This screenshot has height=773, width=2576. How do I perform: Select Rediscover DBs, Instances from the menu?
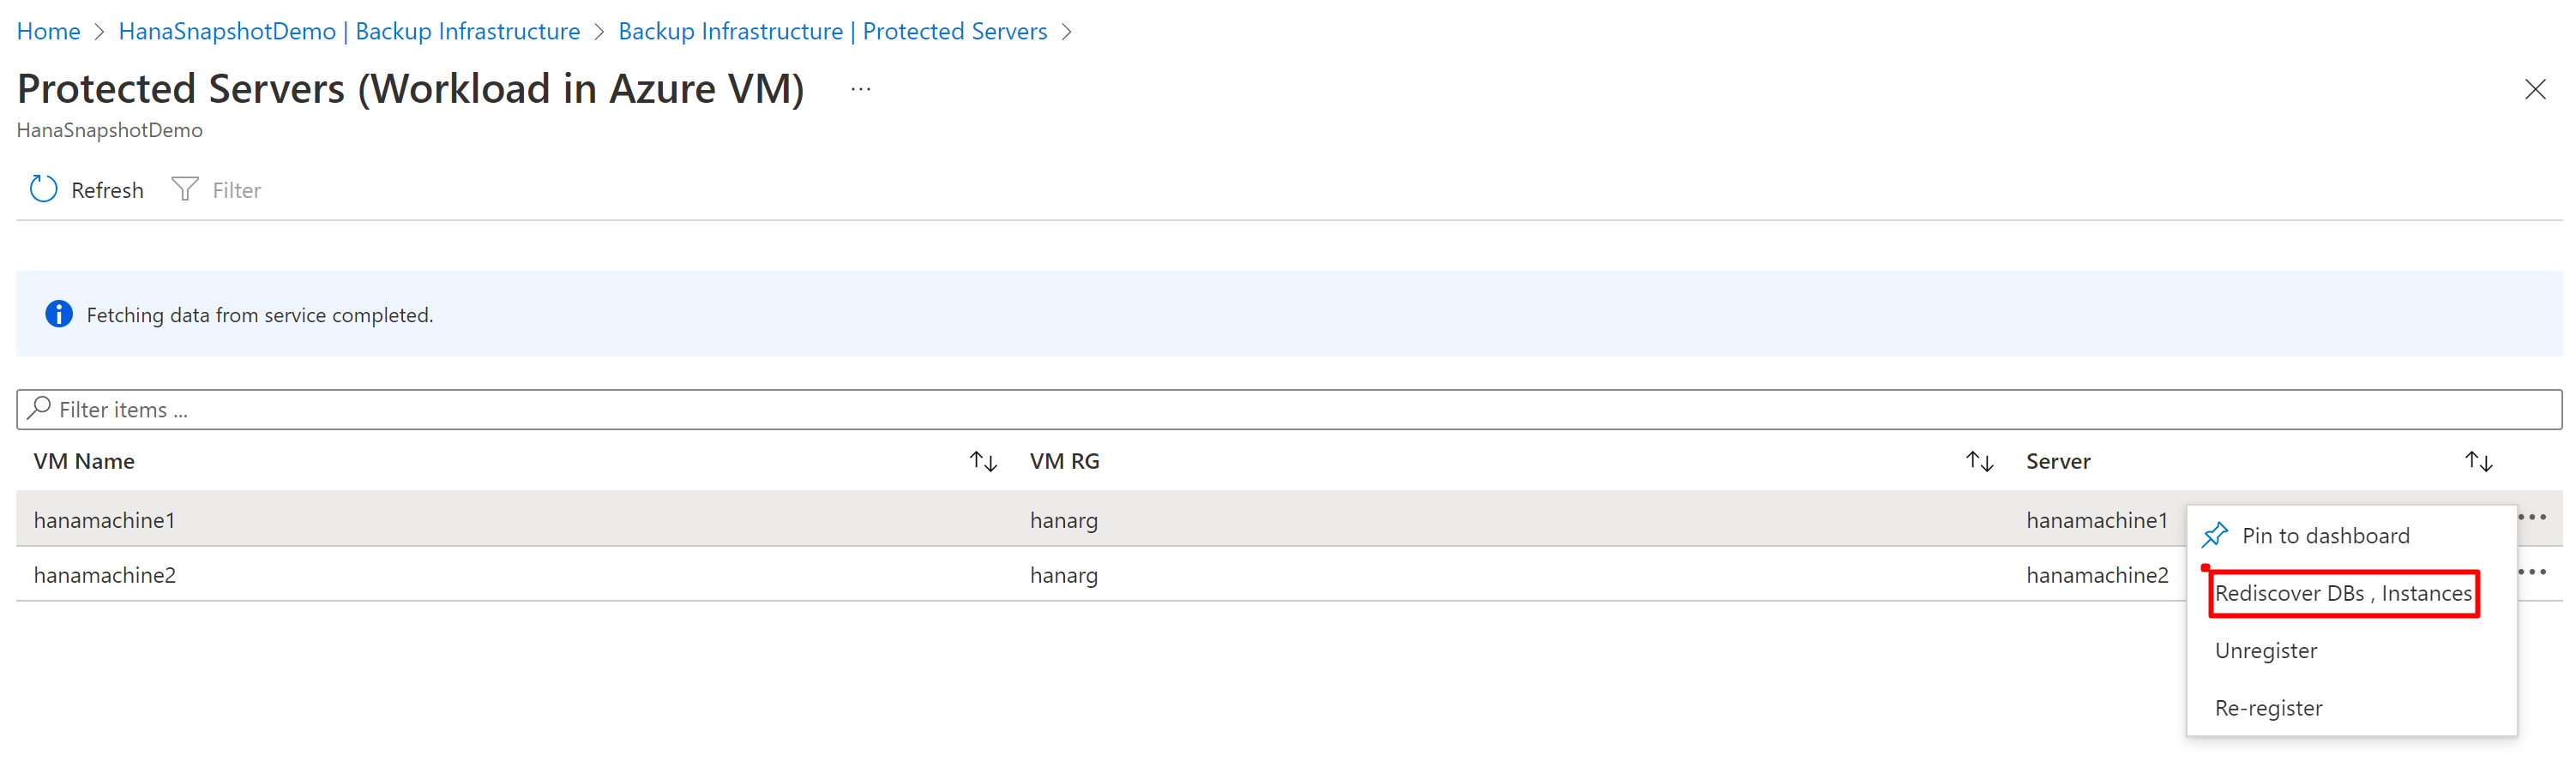click(2344, 592)
